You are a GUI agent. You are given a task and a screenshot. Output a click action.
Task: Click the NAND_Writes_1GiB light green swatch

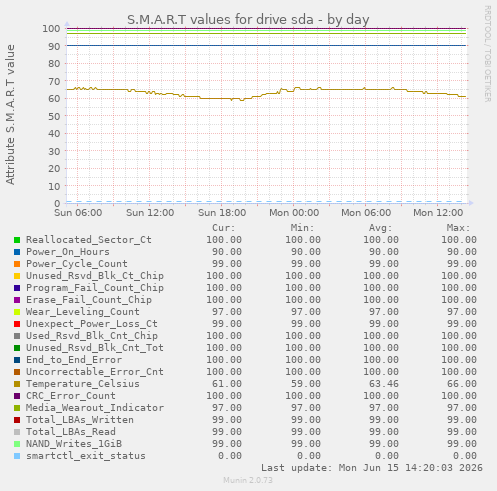pos(17,444)
